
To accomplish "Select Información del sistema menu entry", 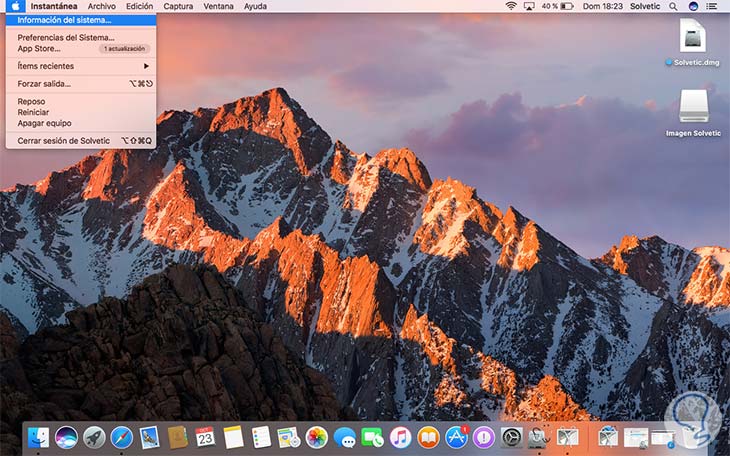I will coord(65,19).
